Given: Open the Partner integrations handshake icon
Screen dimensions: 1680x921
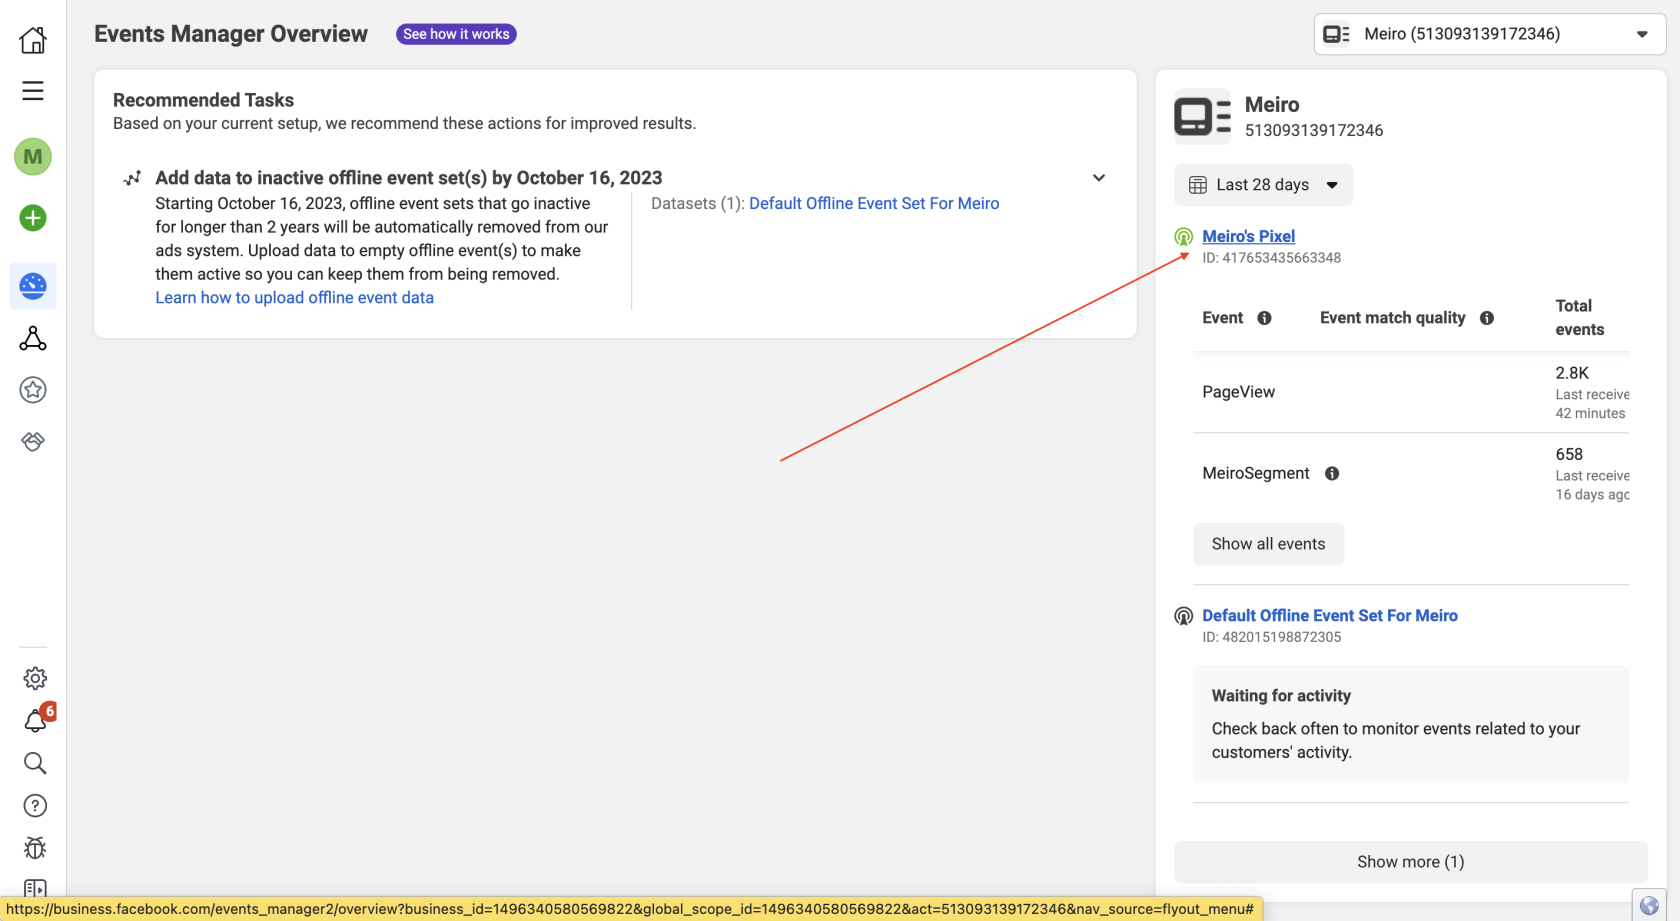Looking at the screenshot, I should (33, 441).
